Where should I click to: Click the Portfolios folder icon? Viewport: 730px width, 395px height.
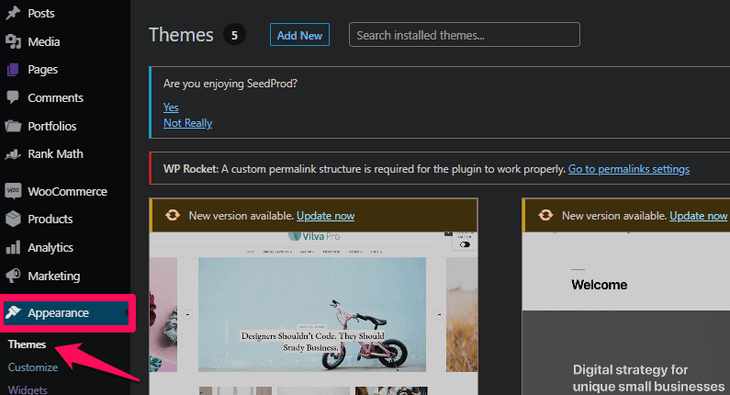(13, 126)
